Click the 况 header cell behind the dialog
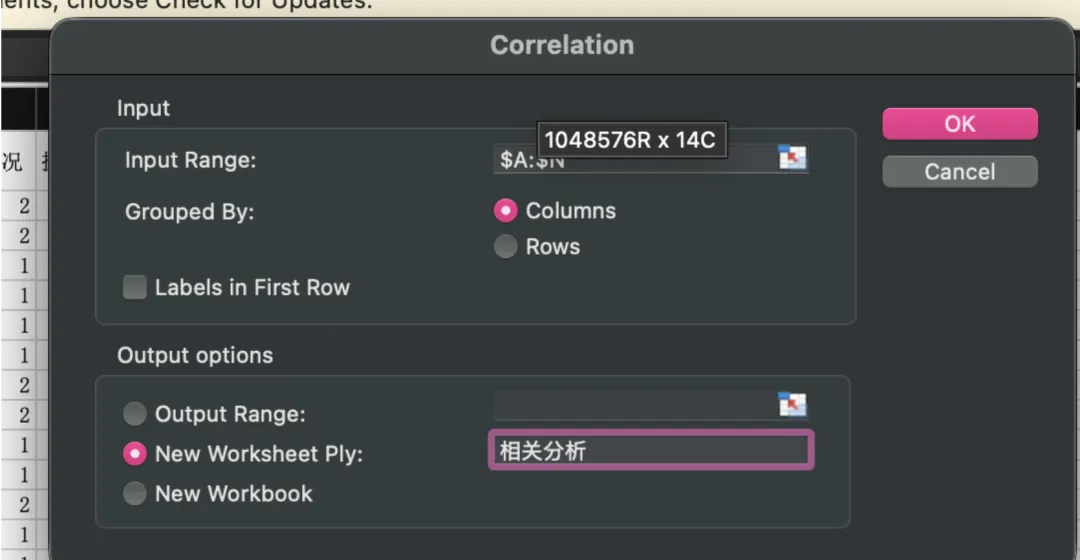 pos(12,162)
